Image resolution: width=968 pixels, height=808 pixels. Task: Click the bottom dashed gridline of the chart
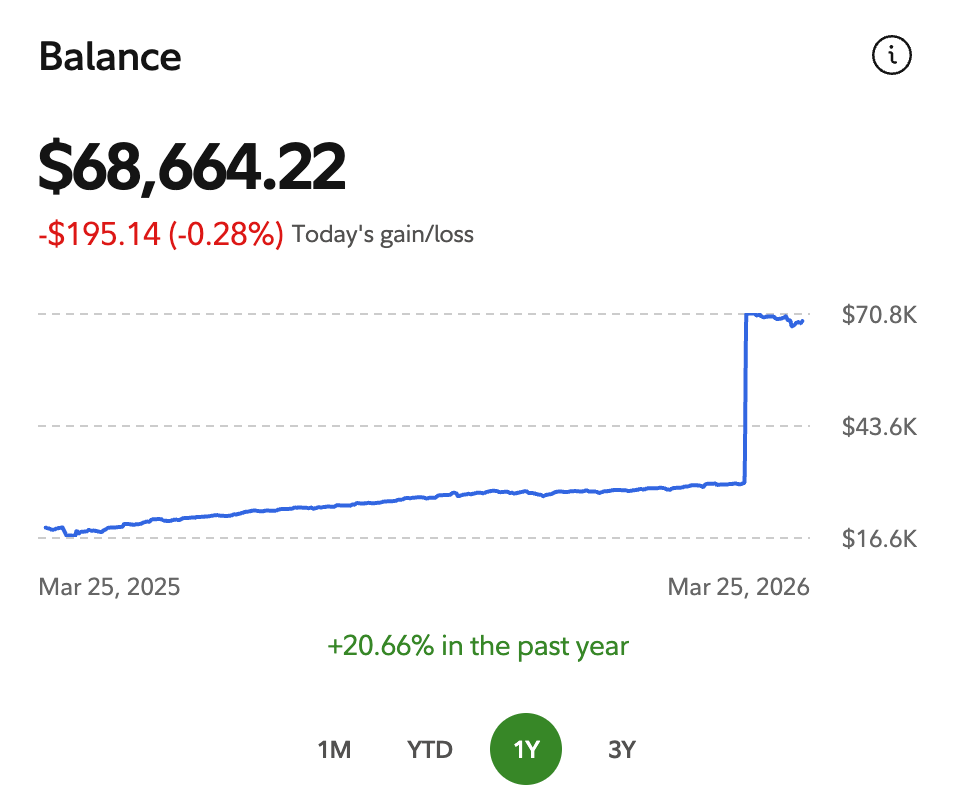pyautogui.click(x=400, y=538)
